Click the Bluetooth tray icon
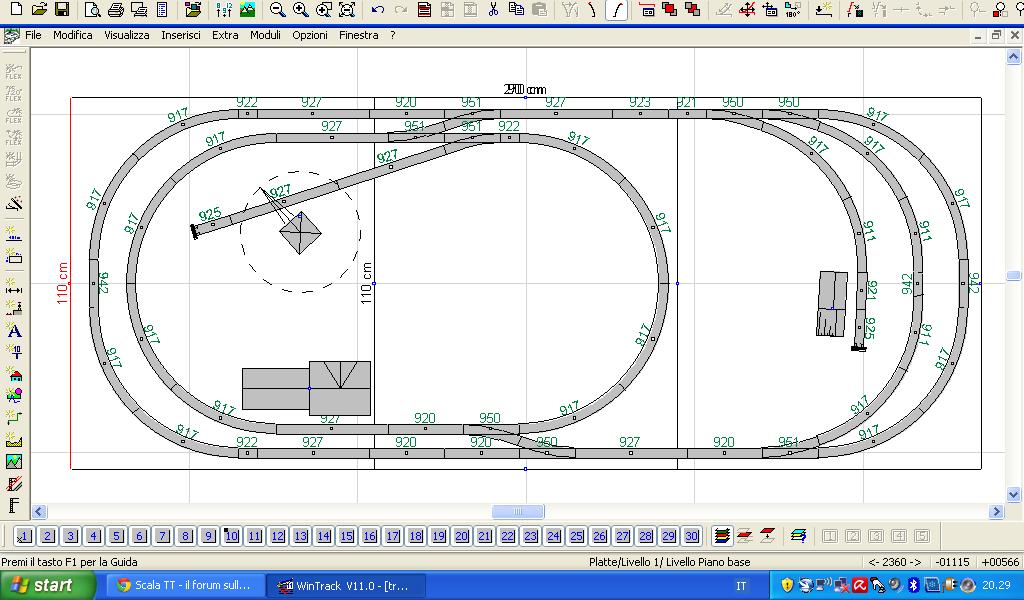Screen dimensions: 1024x600 (x=913, y=585)
